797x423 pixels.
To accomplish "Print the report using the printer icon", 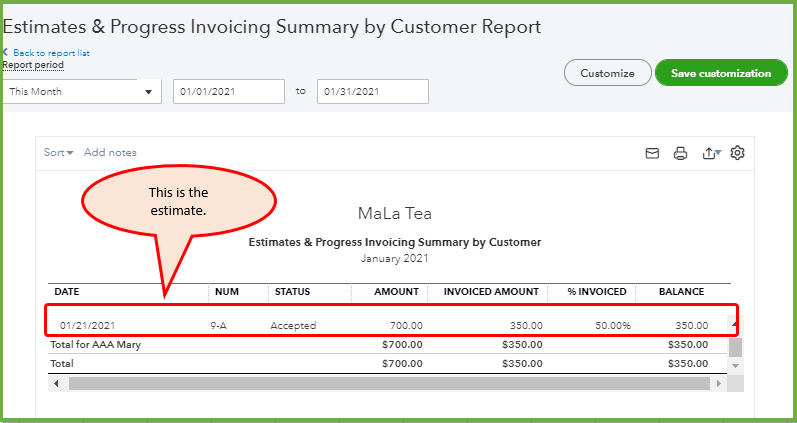I will pyautogui.click(x=681, y=153).
